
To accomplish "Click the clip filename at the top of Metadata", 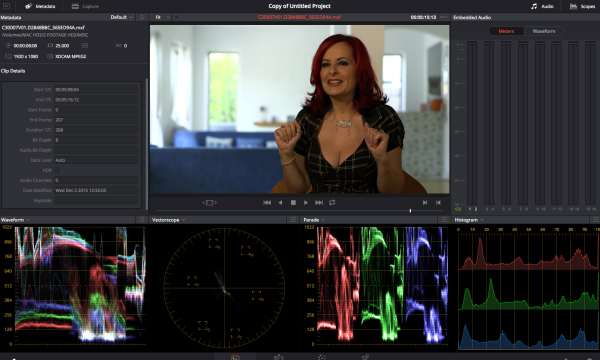I will click(x=43, y=28).
